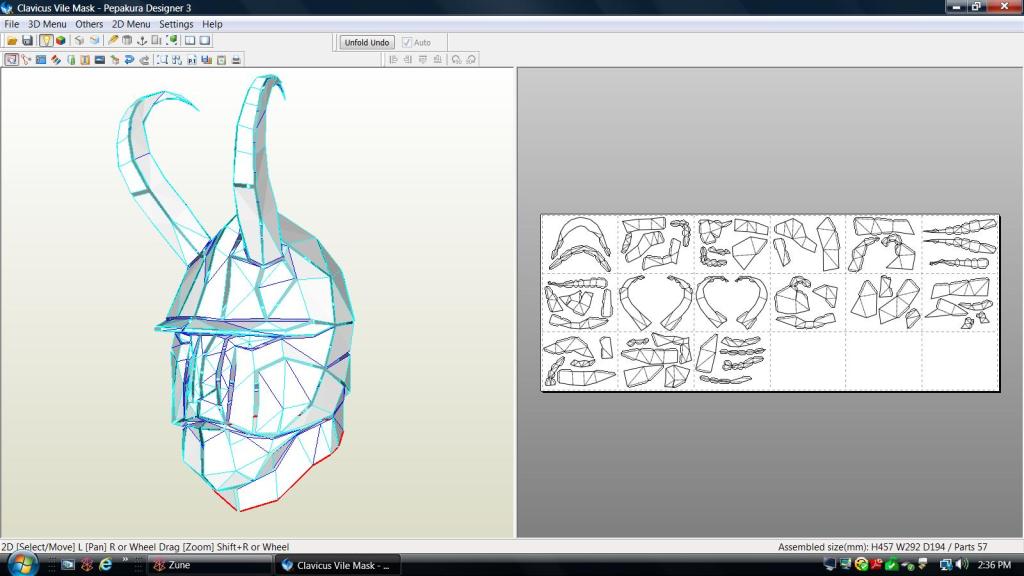Click the gray redo arrow icon
The height and width of the screenshot is (576, 1024).
pos(144,59)
